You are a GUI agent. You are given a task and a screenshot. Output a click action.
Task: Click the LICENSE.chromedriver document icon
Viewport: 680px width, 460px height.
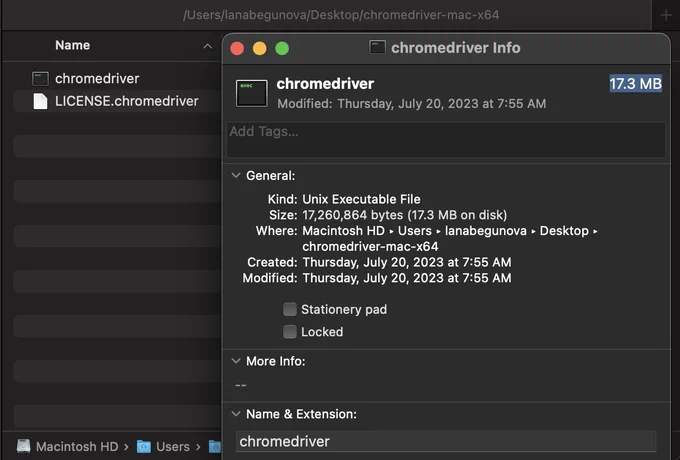[x=40, y=101]
